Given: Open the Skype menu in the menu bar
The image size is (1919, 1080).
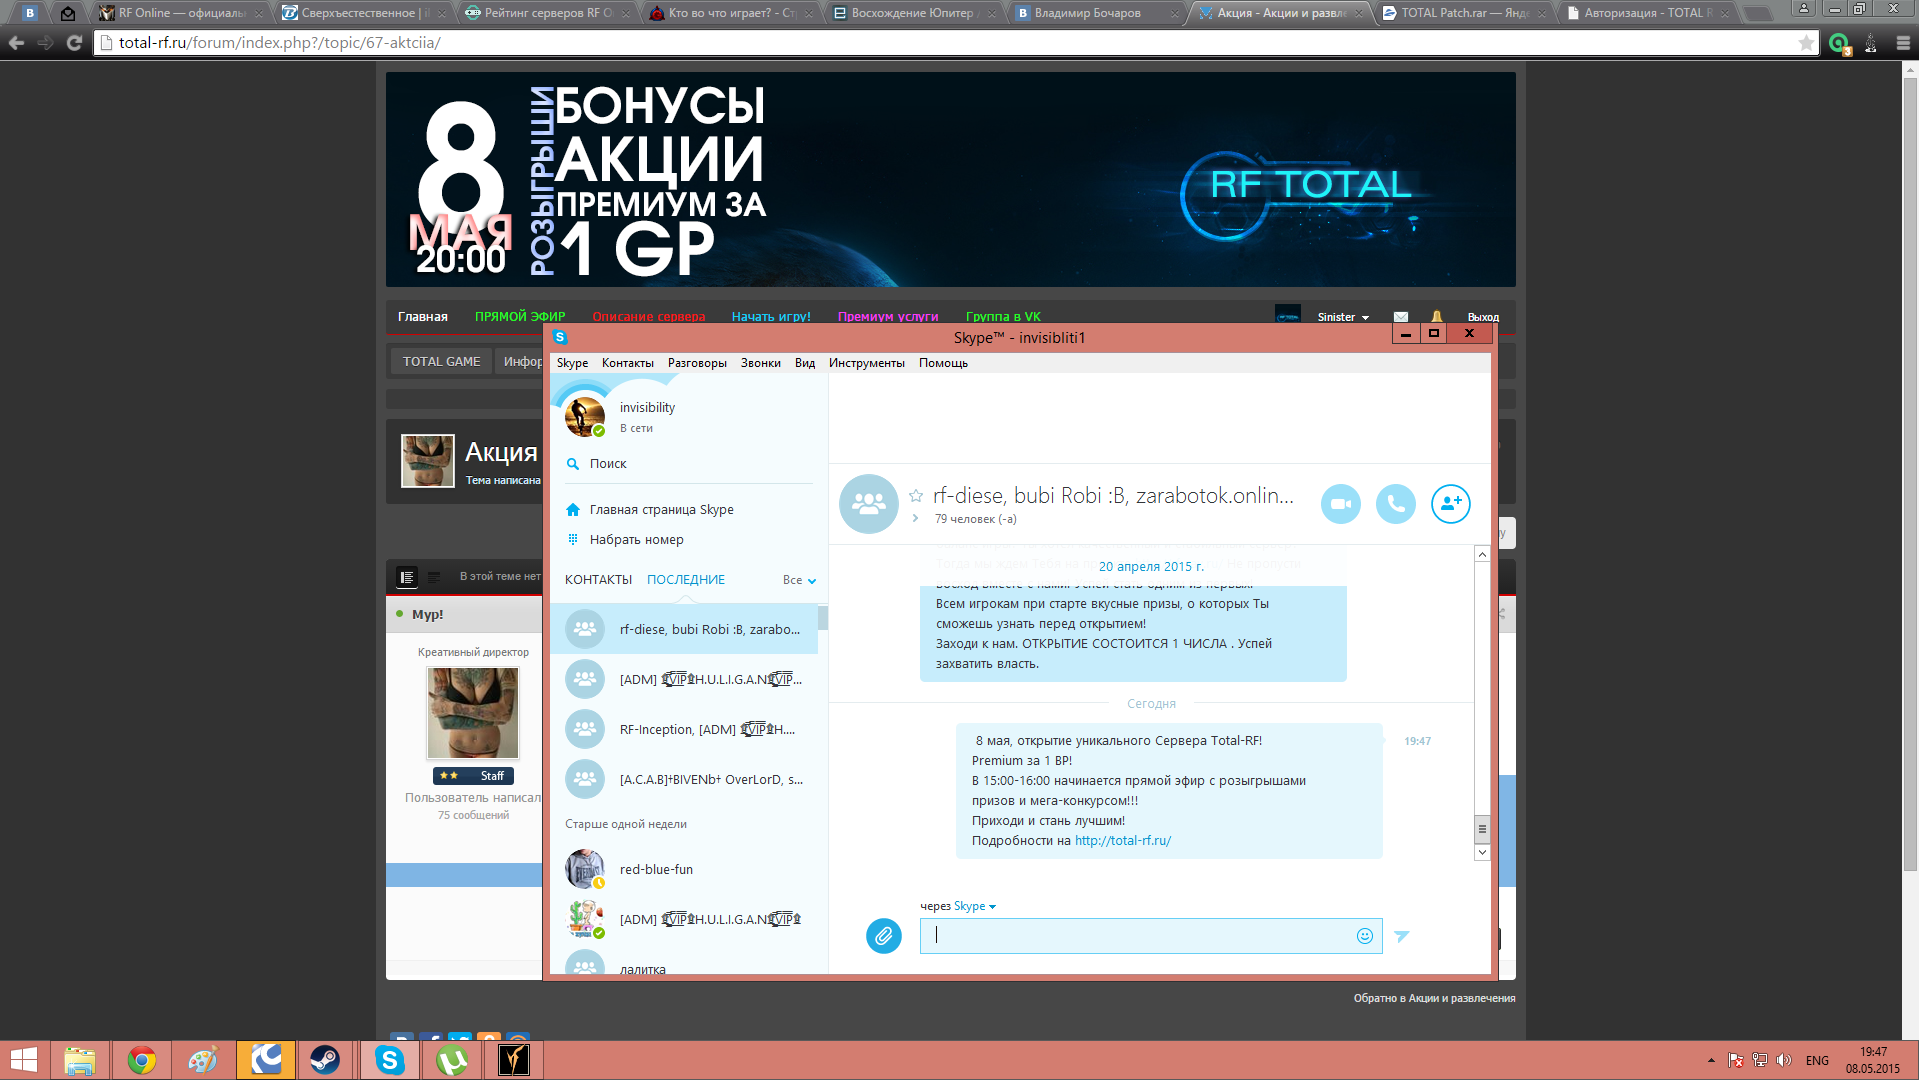Looking at the screenshot, I should pos(573,363).
